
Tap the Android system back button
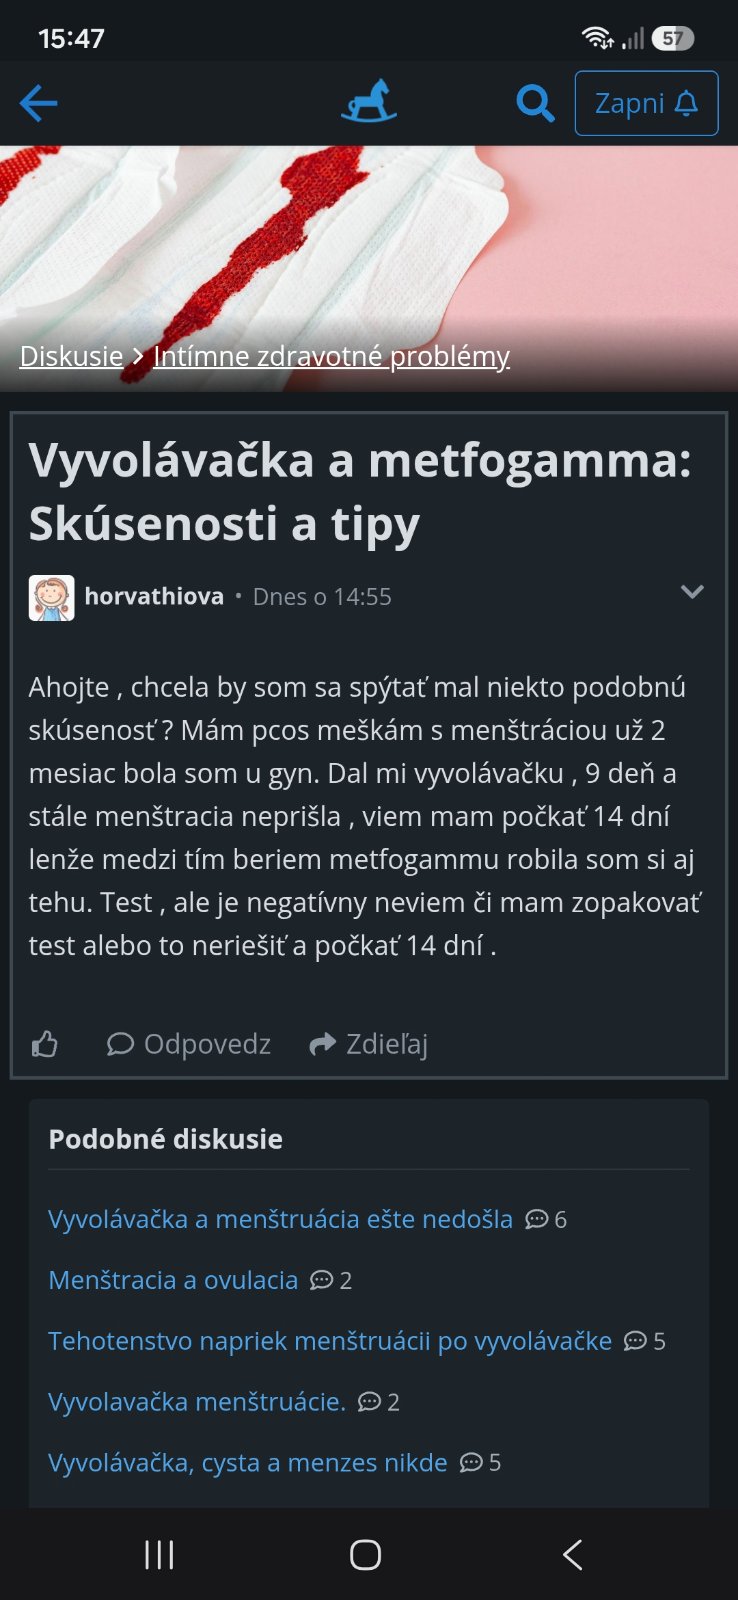tap(572, 1555)
